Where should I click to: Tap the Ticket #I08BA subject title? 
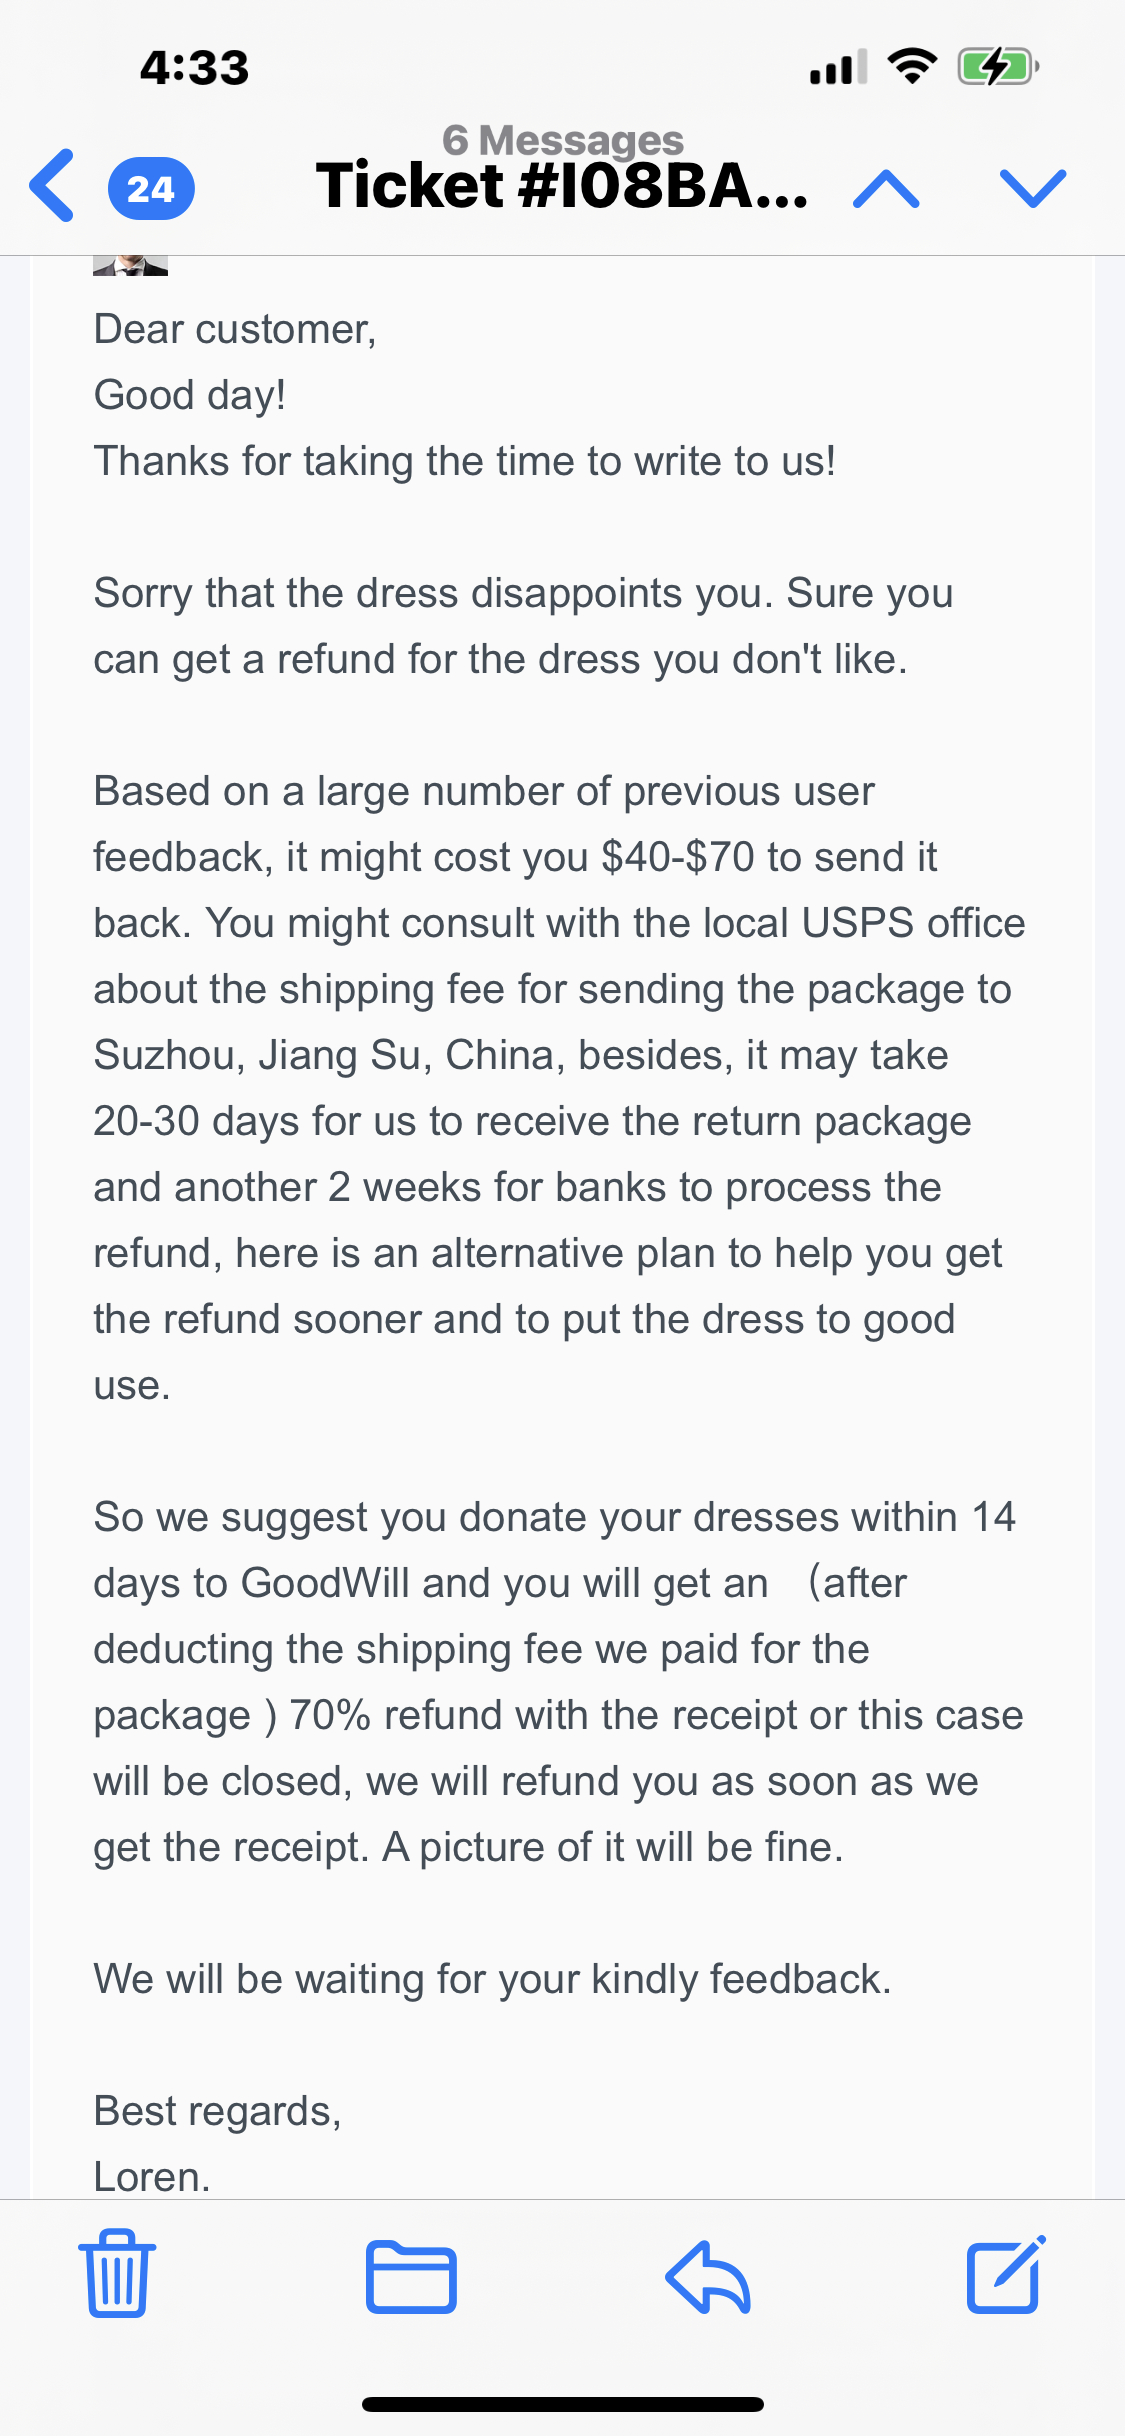(x=562, y=187)
